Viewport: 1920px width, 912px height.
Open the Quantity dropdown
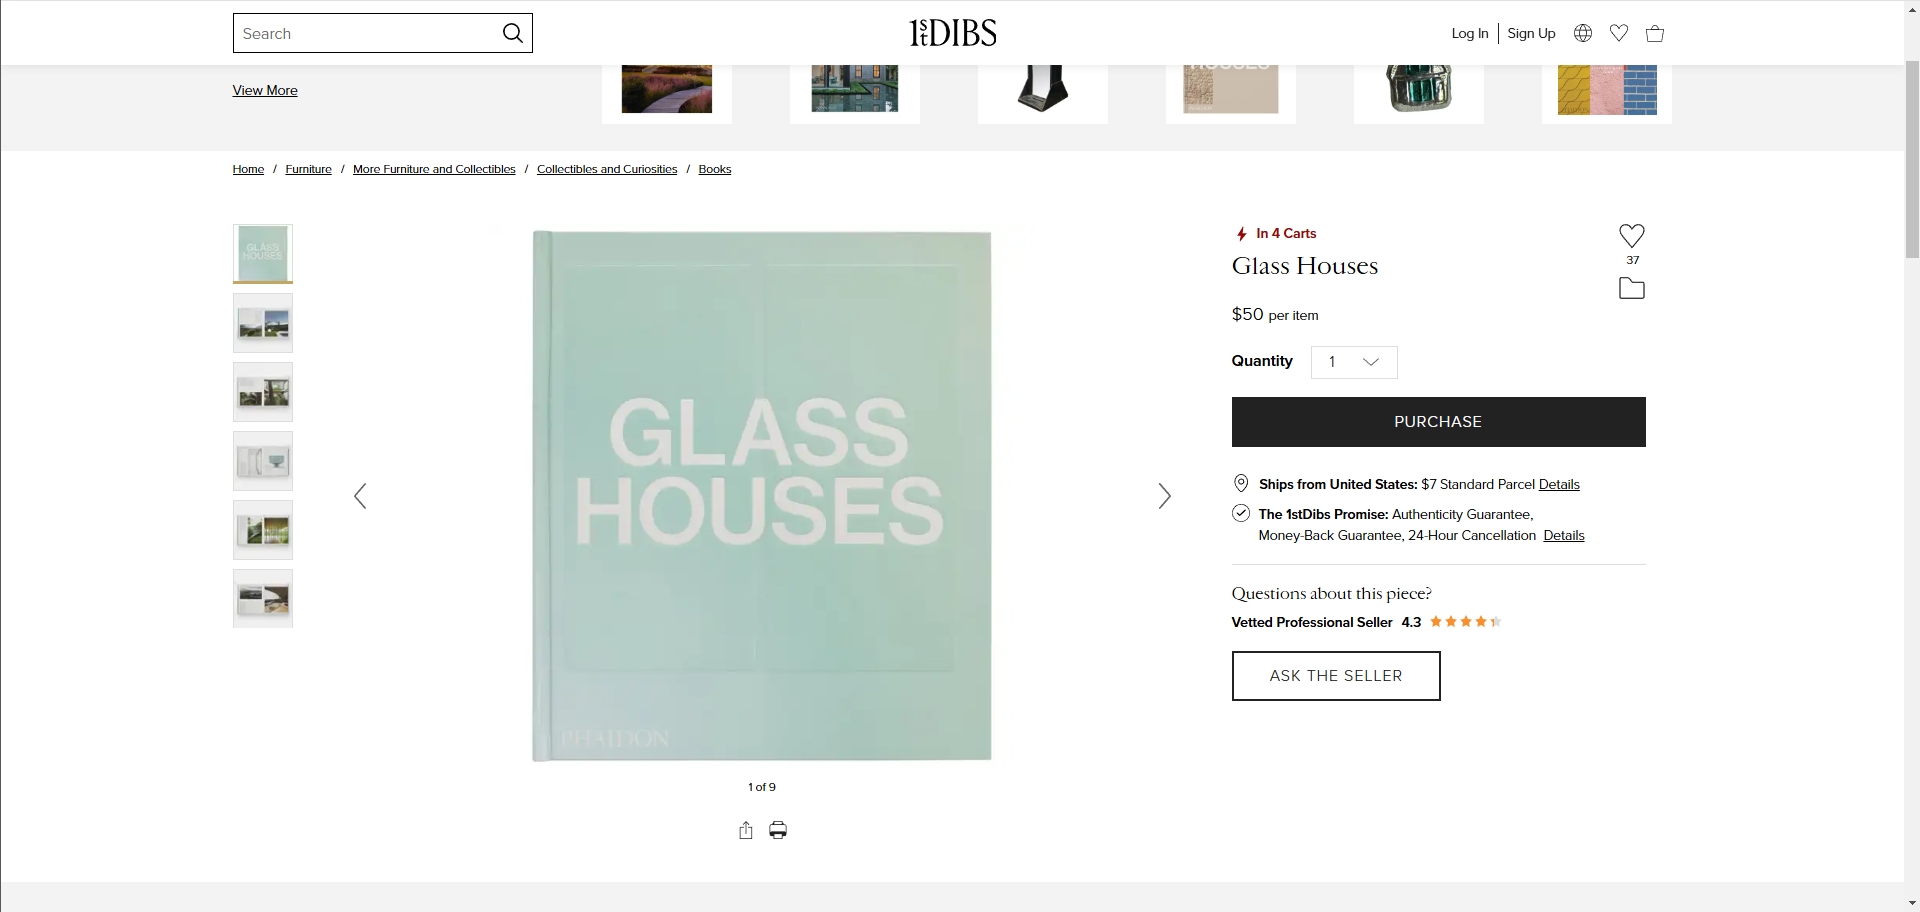click(x=1354, y=362)
